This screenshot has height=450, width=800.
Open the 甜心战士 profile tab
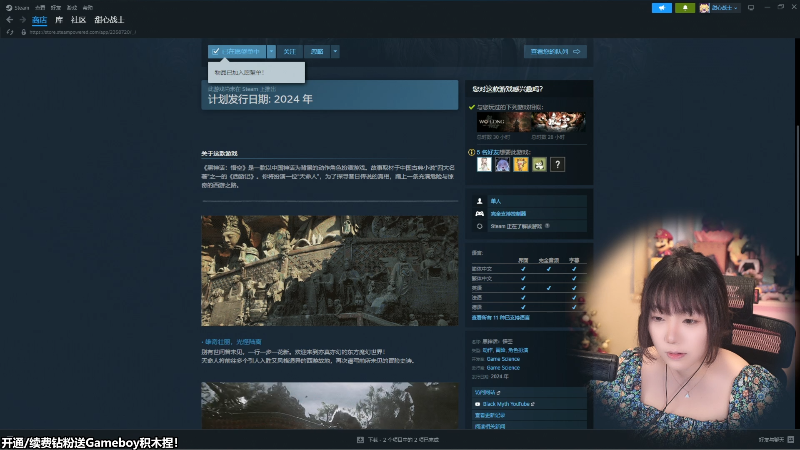[x=109, y=20]
